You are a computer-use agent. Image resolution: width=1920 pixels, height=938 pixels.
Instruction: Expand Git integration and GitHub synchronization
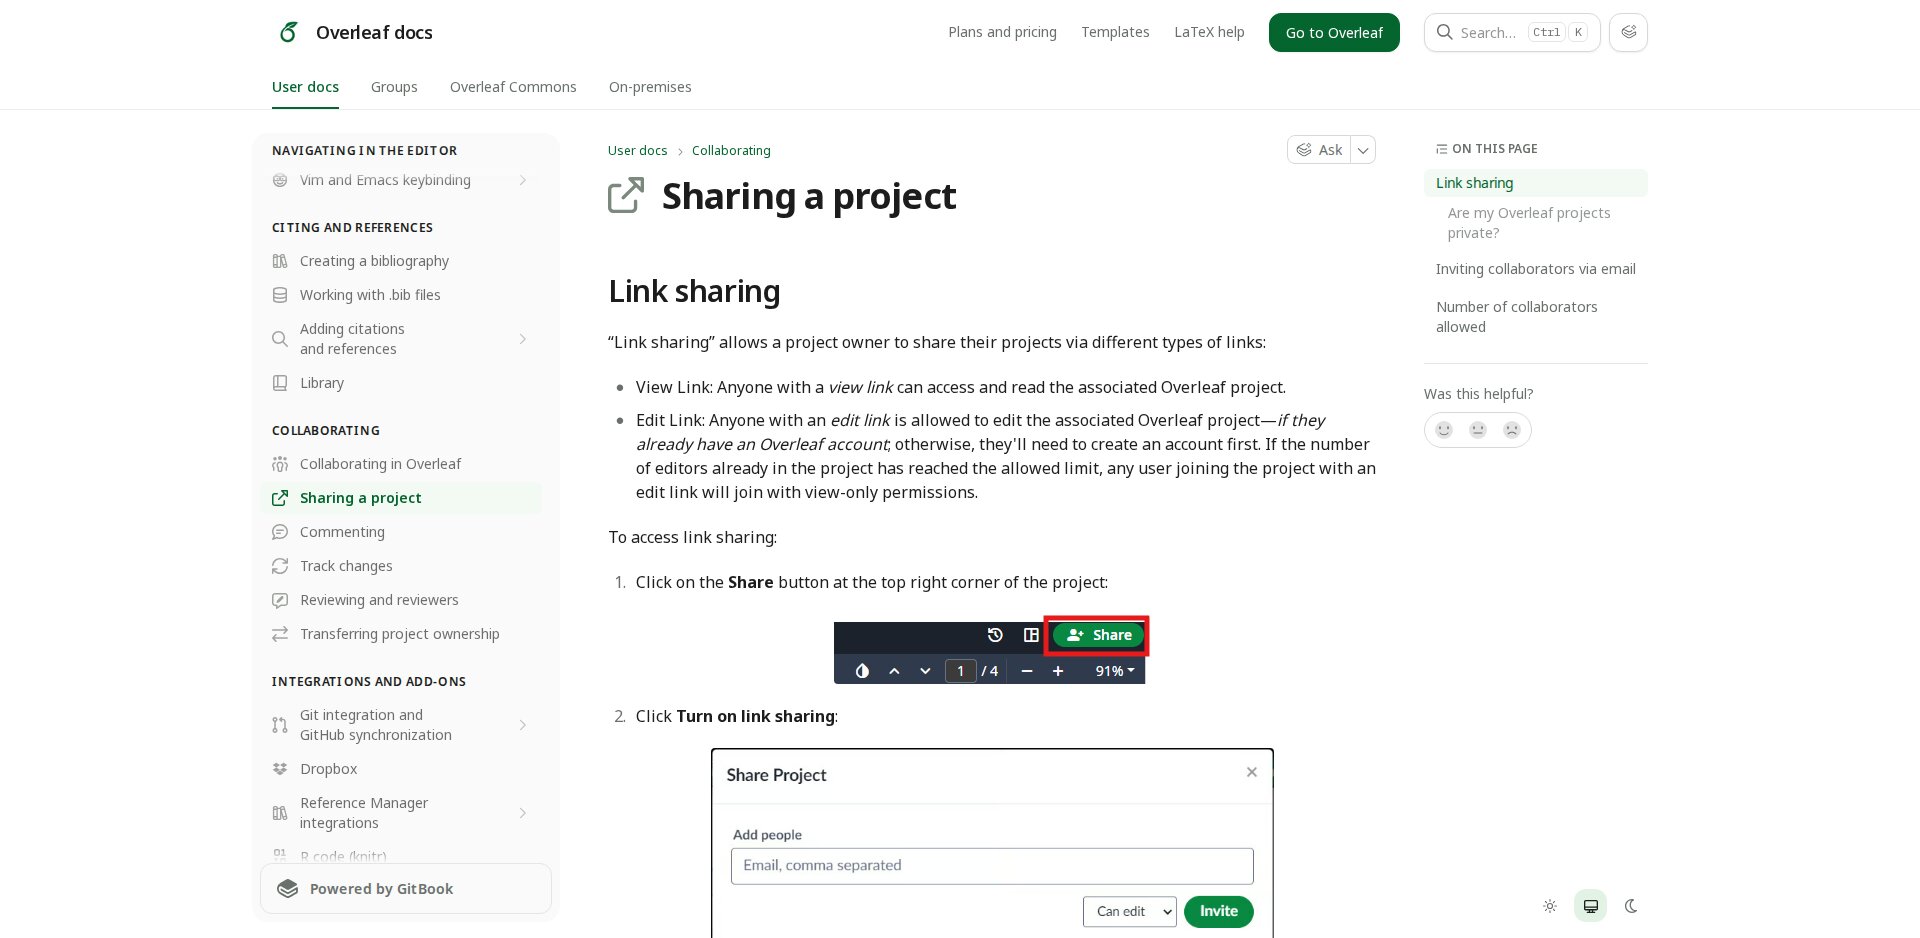(x=523, y=725)
